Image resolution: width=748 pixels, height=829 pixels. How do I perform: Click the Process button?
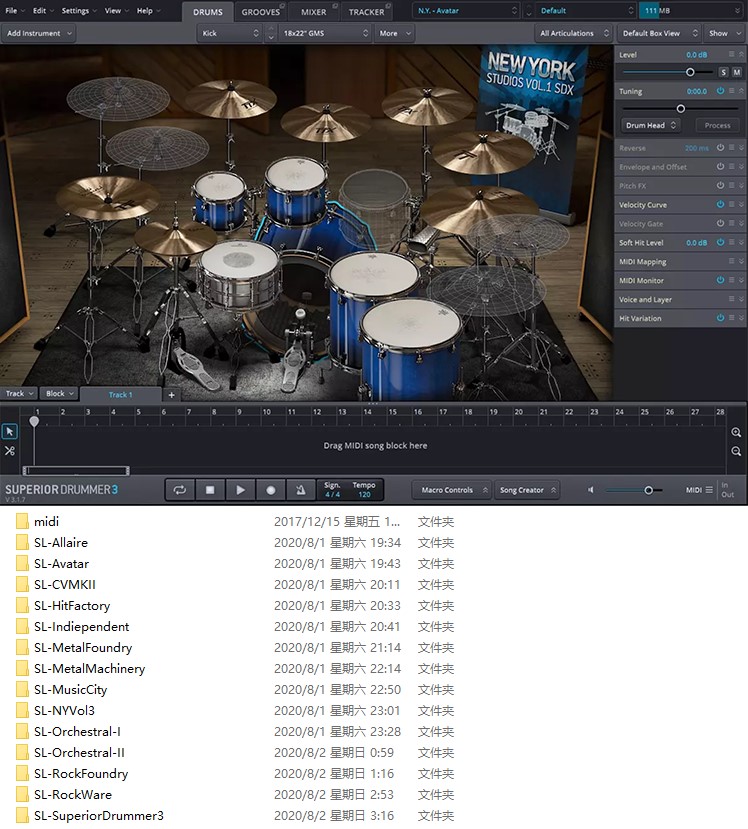pyautogui.click(x=717, y=125)
